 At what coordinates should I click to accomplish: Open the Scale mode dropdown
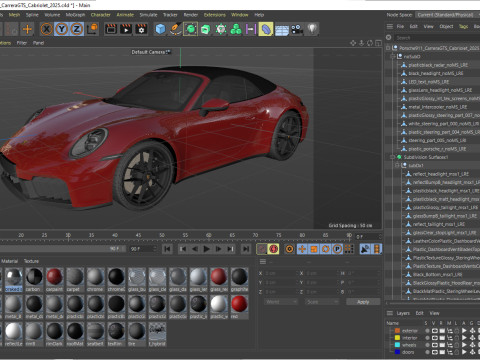322,302
